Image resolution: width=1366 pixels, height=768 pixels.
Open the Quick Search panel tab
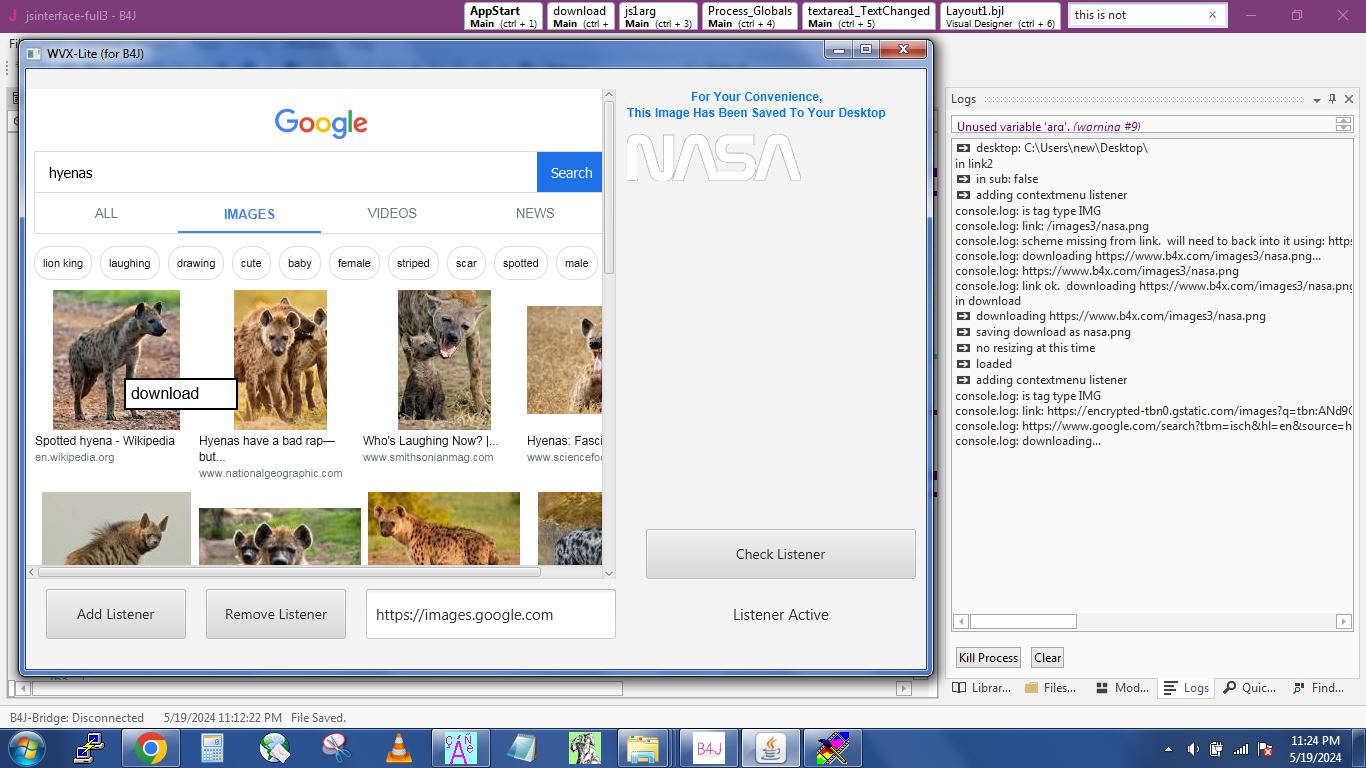point(1249,688)
